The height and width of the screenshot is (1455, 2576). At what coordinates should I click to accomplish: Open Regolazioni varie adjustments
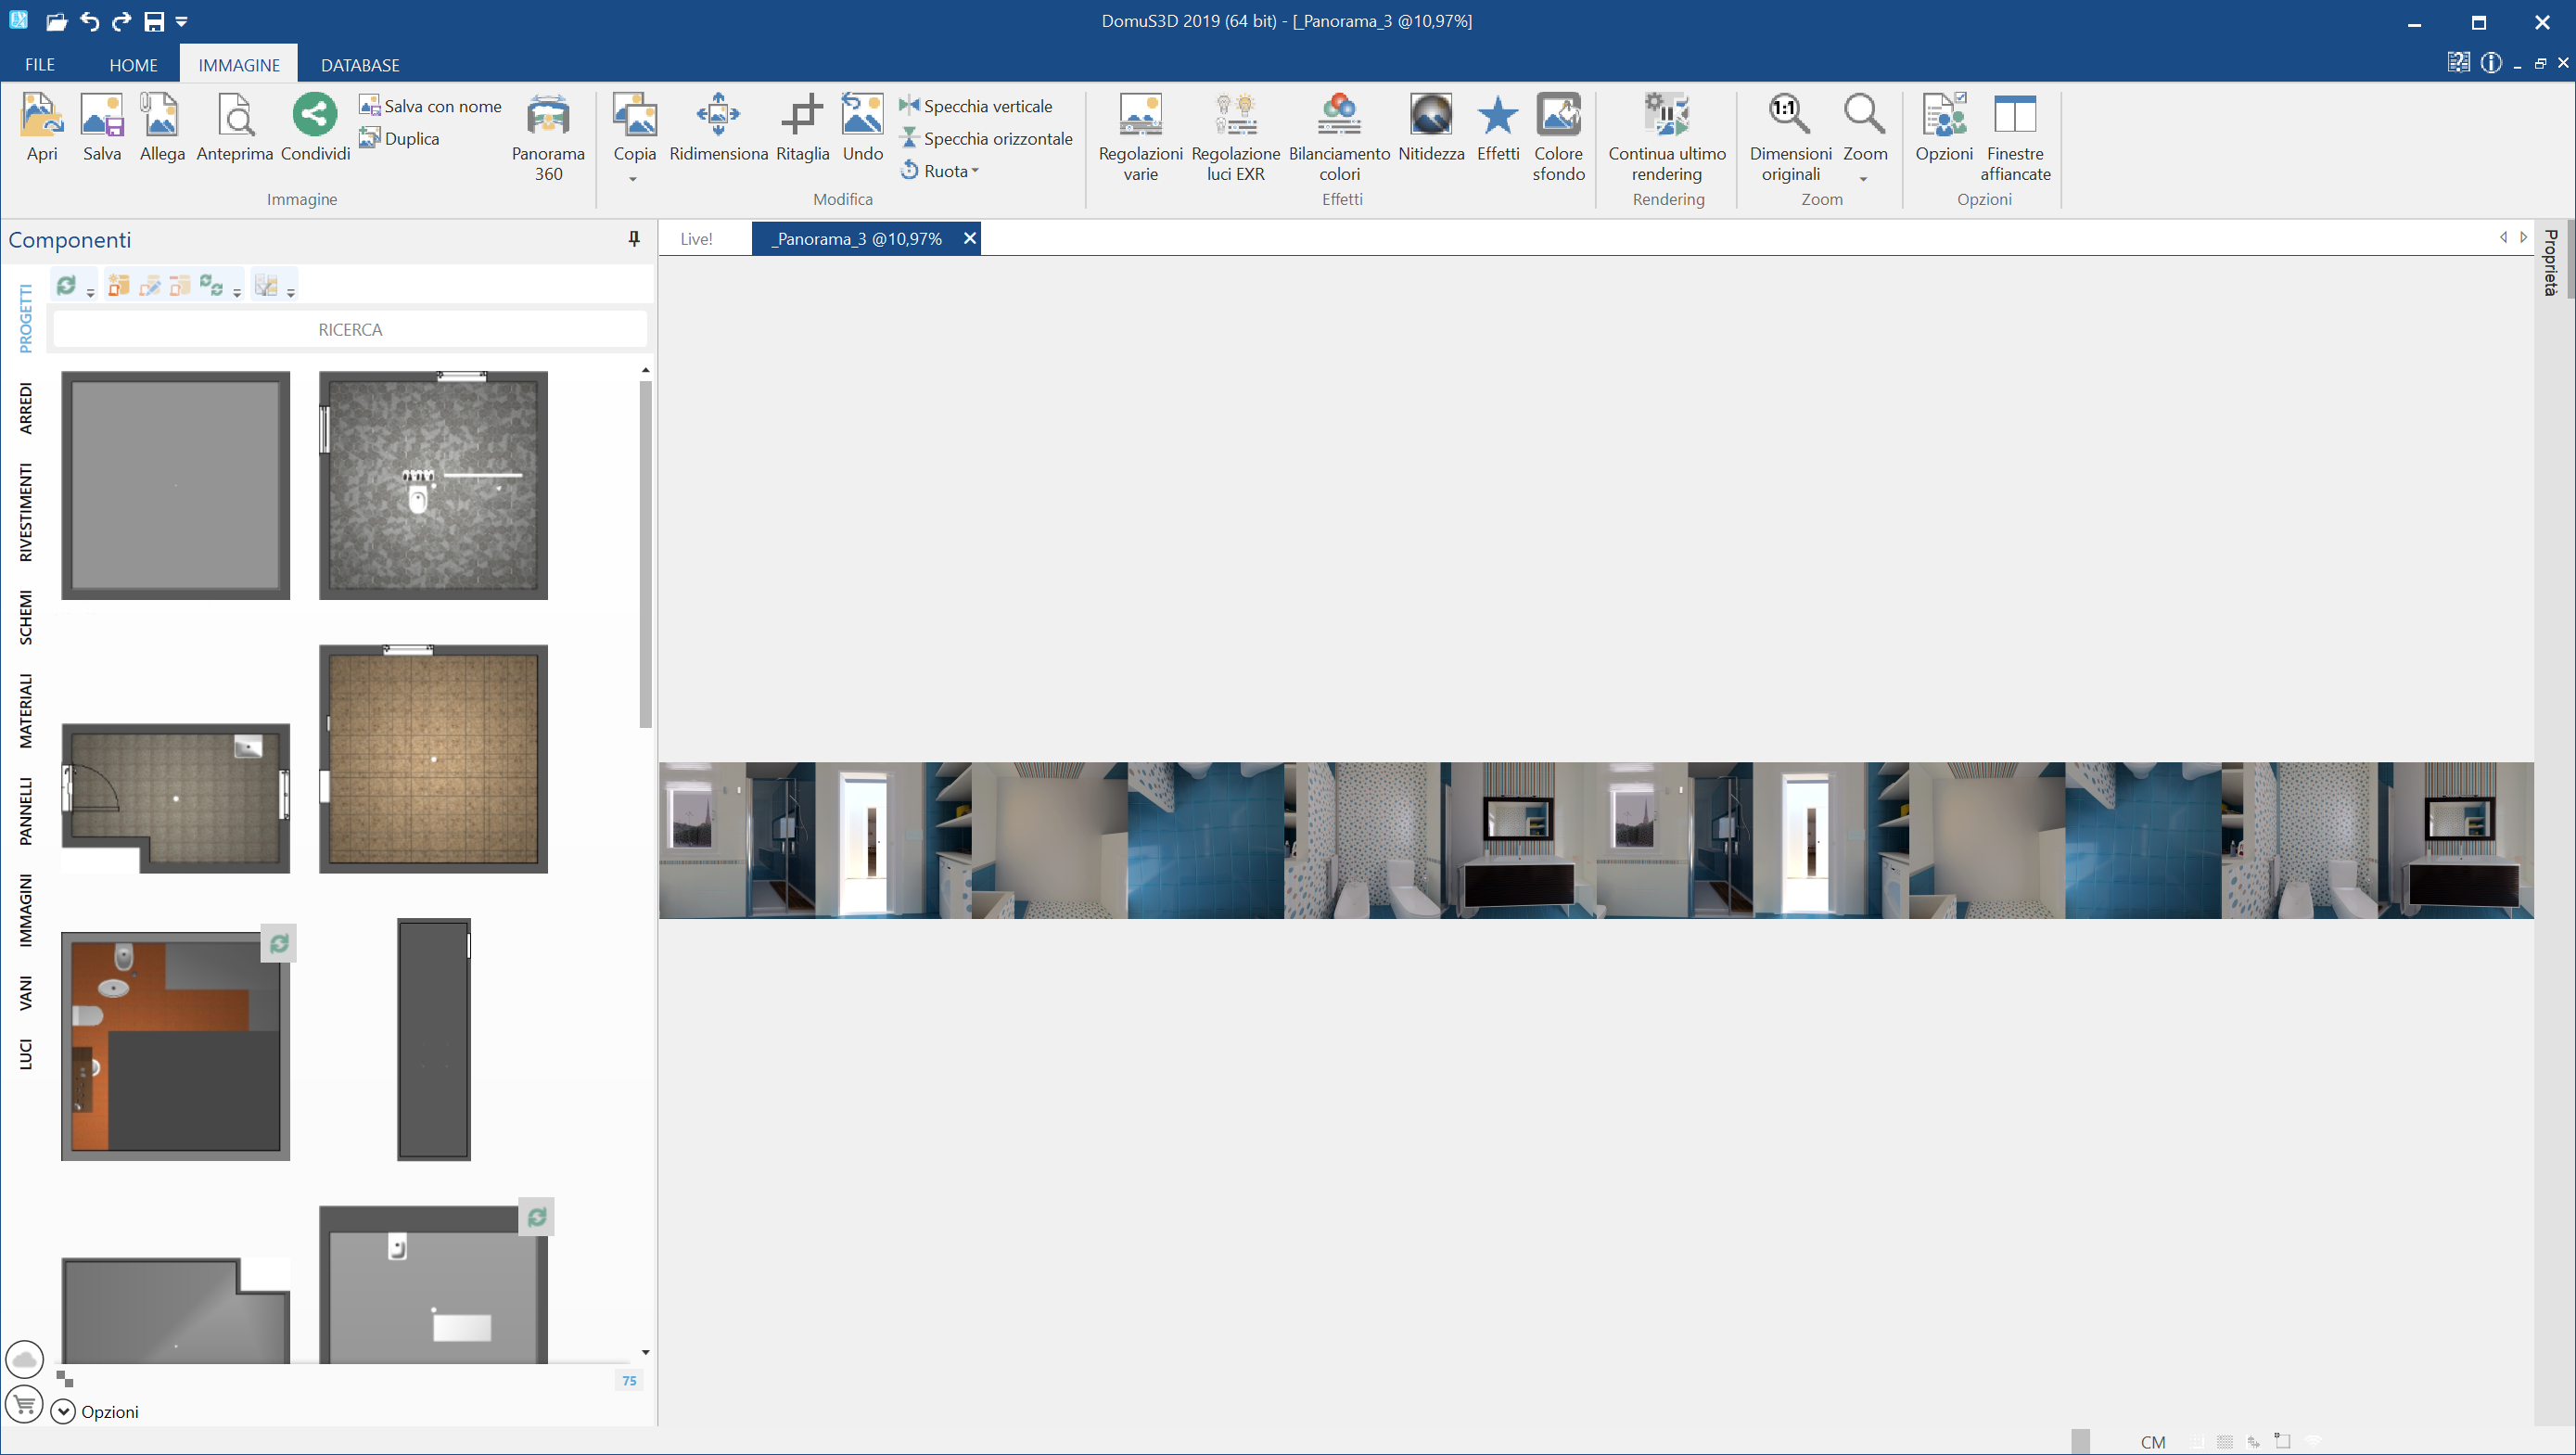click(1140, 137)
